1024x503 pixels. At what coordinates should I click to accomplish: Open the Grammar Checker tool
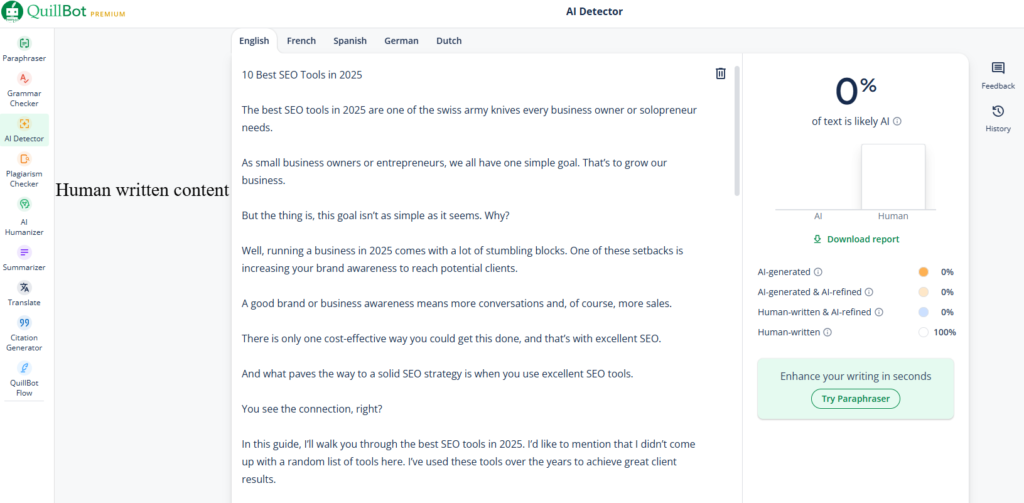click(24, 90)
